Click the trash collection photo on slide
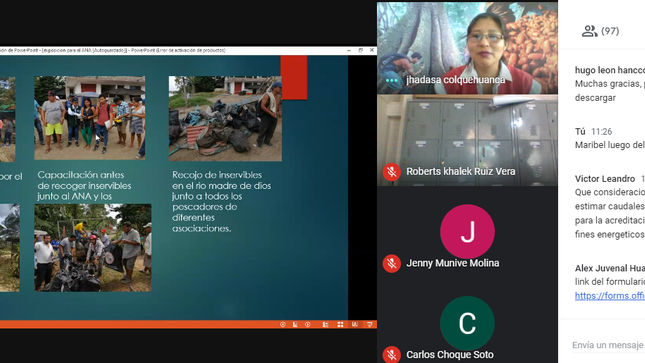645x363 pixels. 225,118
